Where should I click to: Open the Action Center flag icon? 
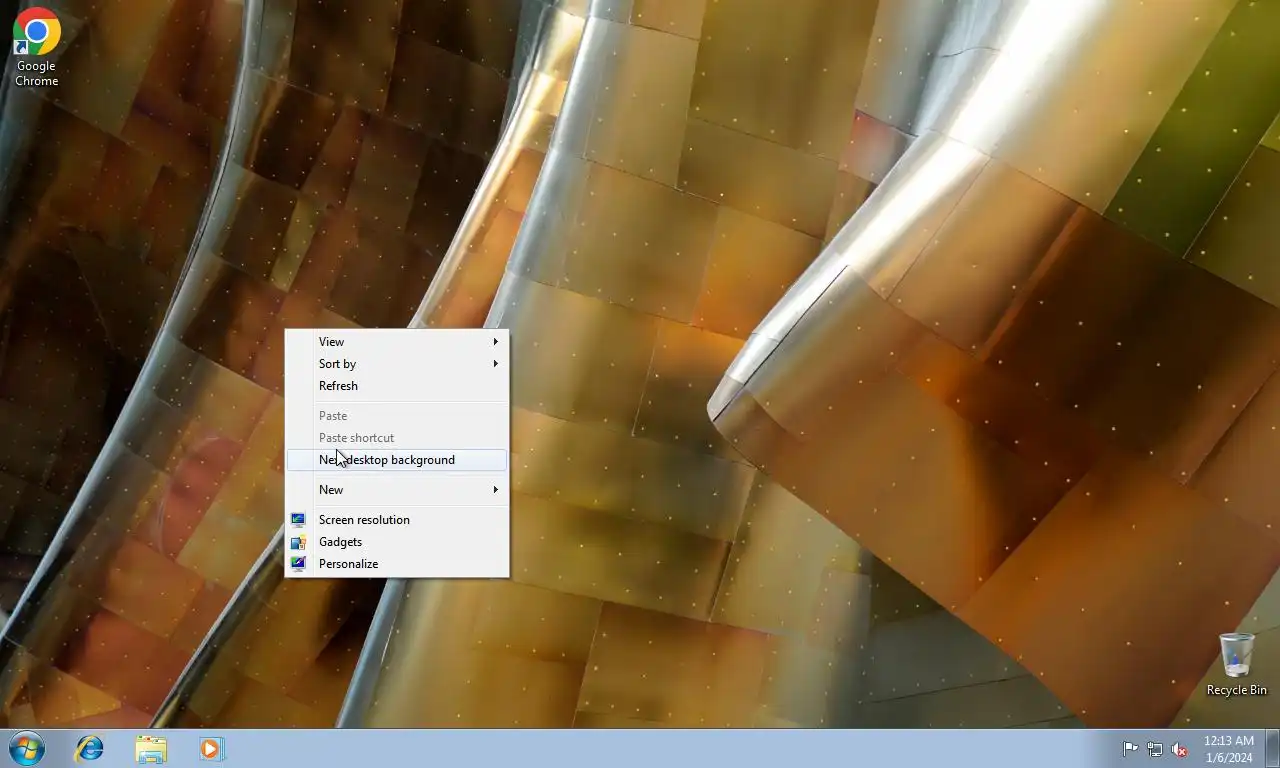[1130, 749]
